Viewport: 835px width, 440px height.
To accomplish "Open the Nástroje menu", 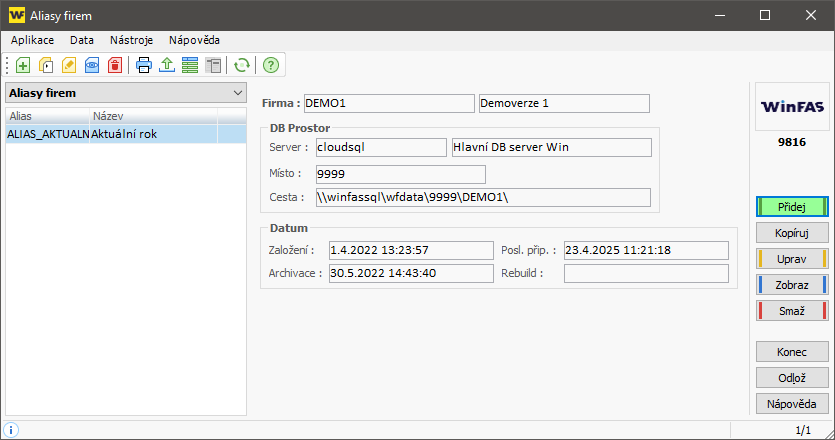I will point(131,40).
